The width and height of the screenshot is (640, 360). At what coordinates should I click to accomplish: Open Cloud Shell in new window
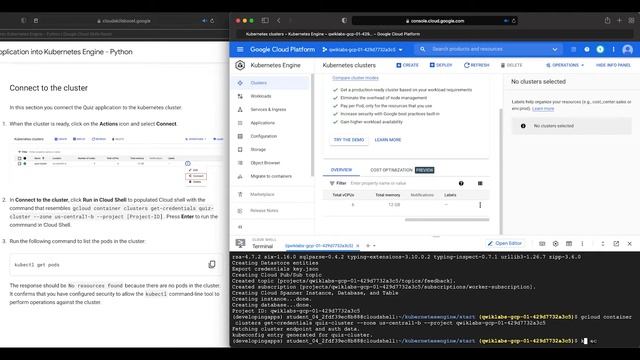coord(616,244)
